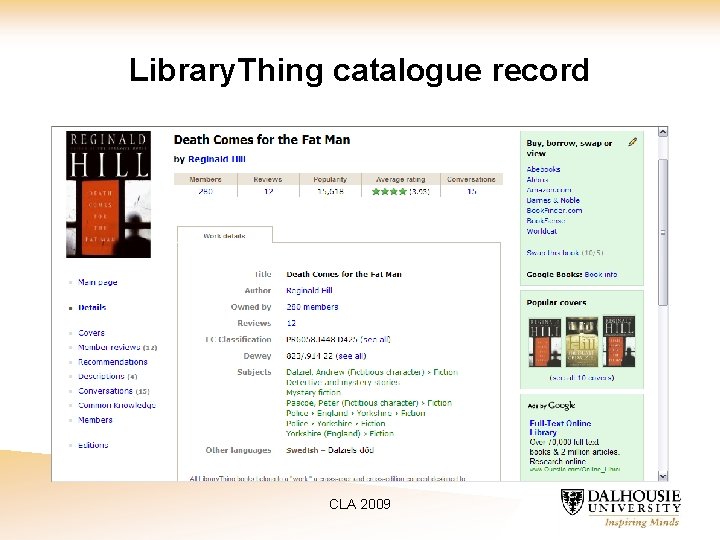
Task: Click Google Books Book info link
Action: pyautogui.click(x=601, y=274)
